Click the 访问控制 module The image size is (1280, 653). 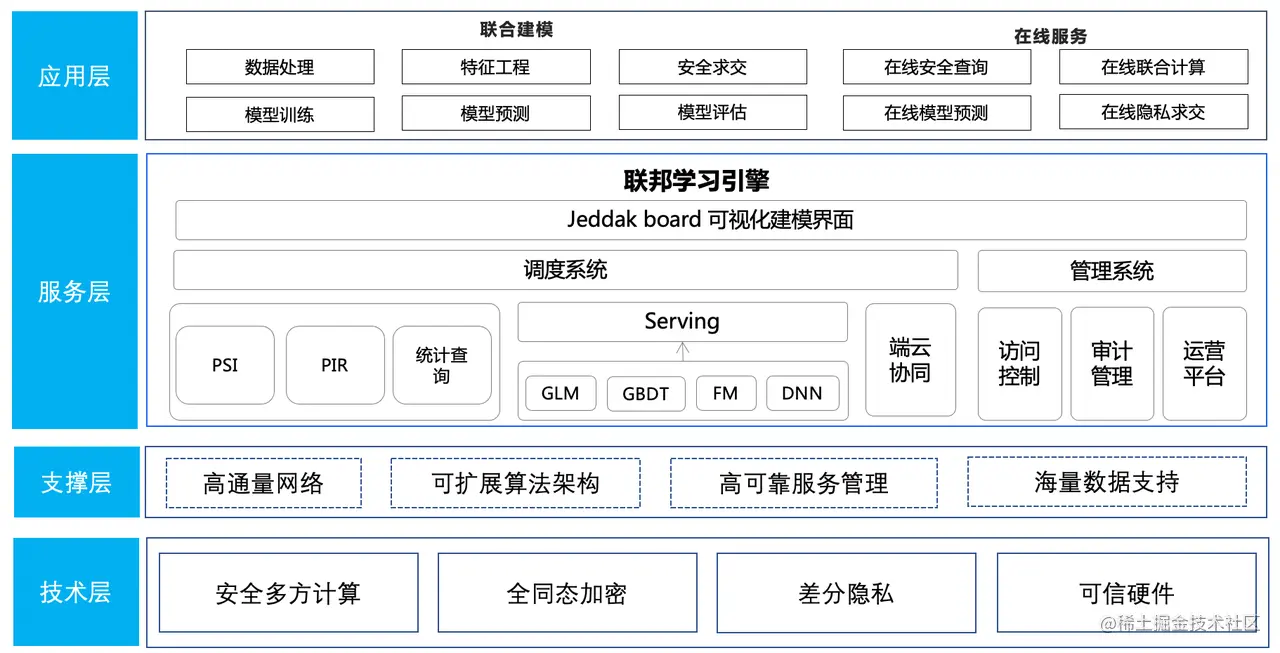coord(1019,362)
